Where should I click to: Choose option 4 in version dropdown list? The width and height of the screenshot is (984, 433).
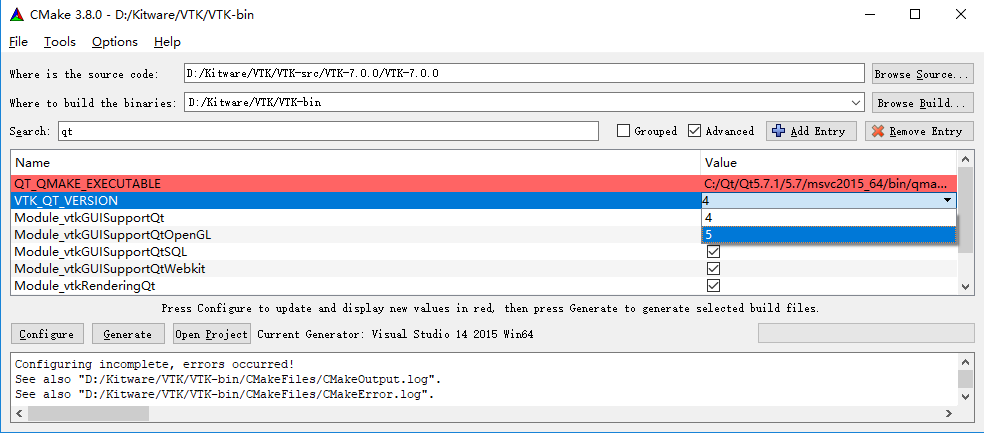coord(828,217)
